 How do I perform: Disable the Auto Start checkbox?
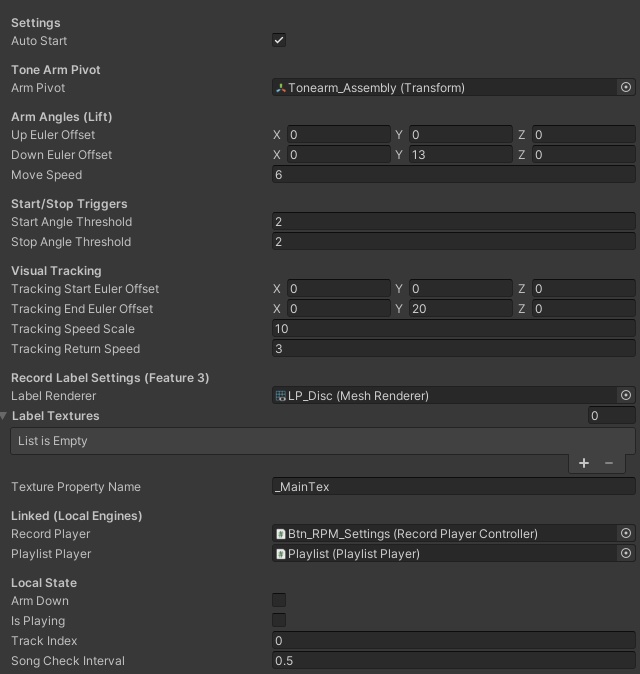[279, 40]
